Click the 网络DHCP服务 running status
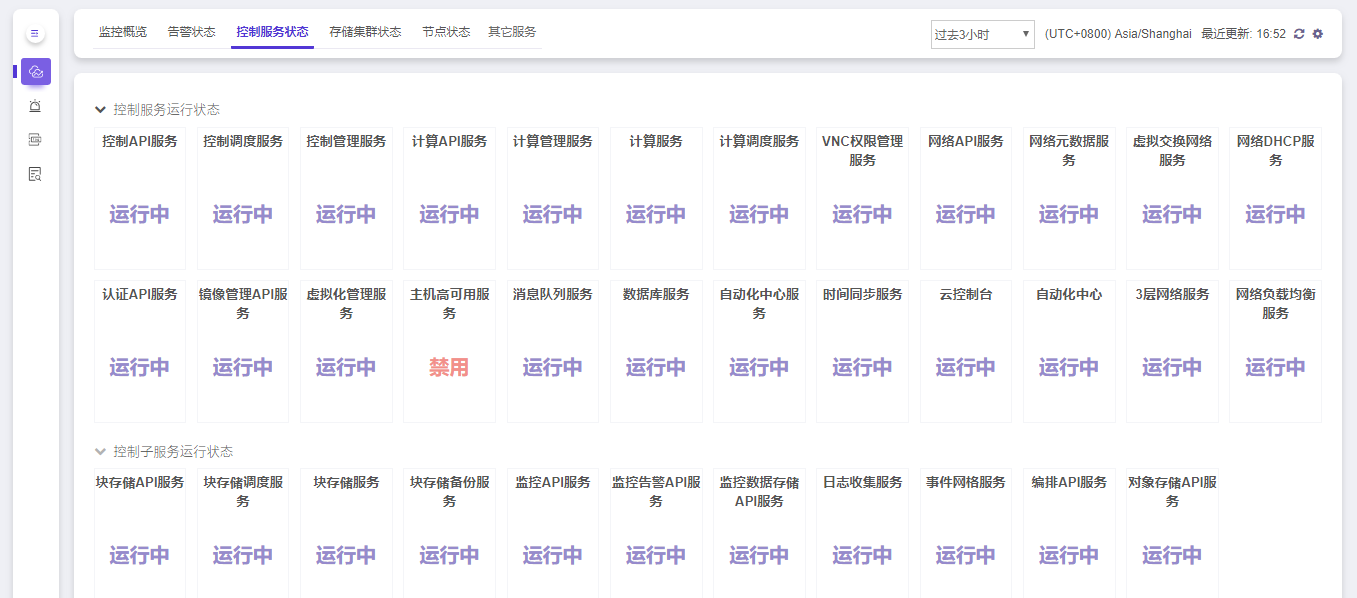This screenshot has width=1357, height=598. (x=1275, y=214)
